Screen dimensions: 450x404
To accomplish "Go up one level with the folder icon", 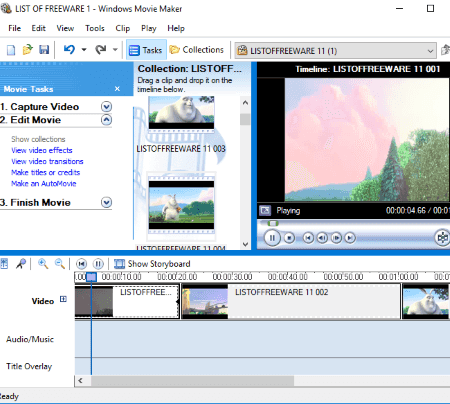I will coord(445,50).
